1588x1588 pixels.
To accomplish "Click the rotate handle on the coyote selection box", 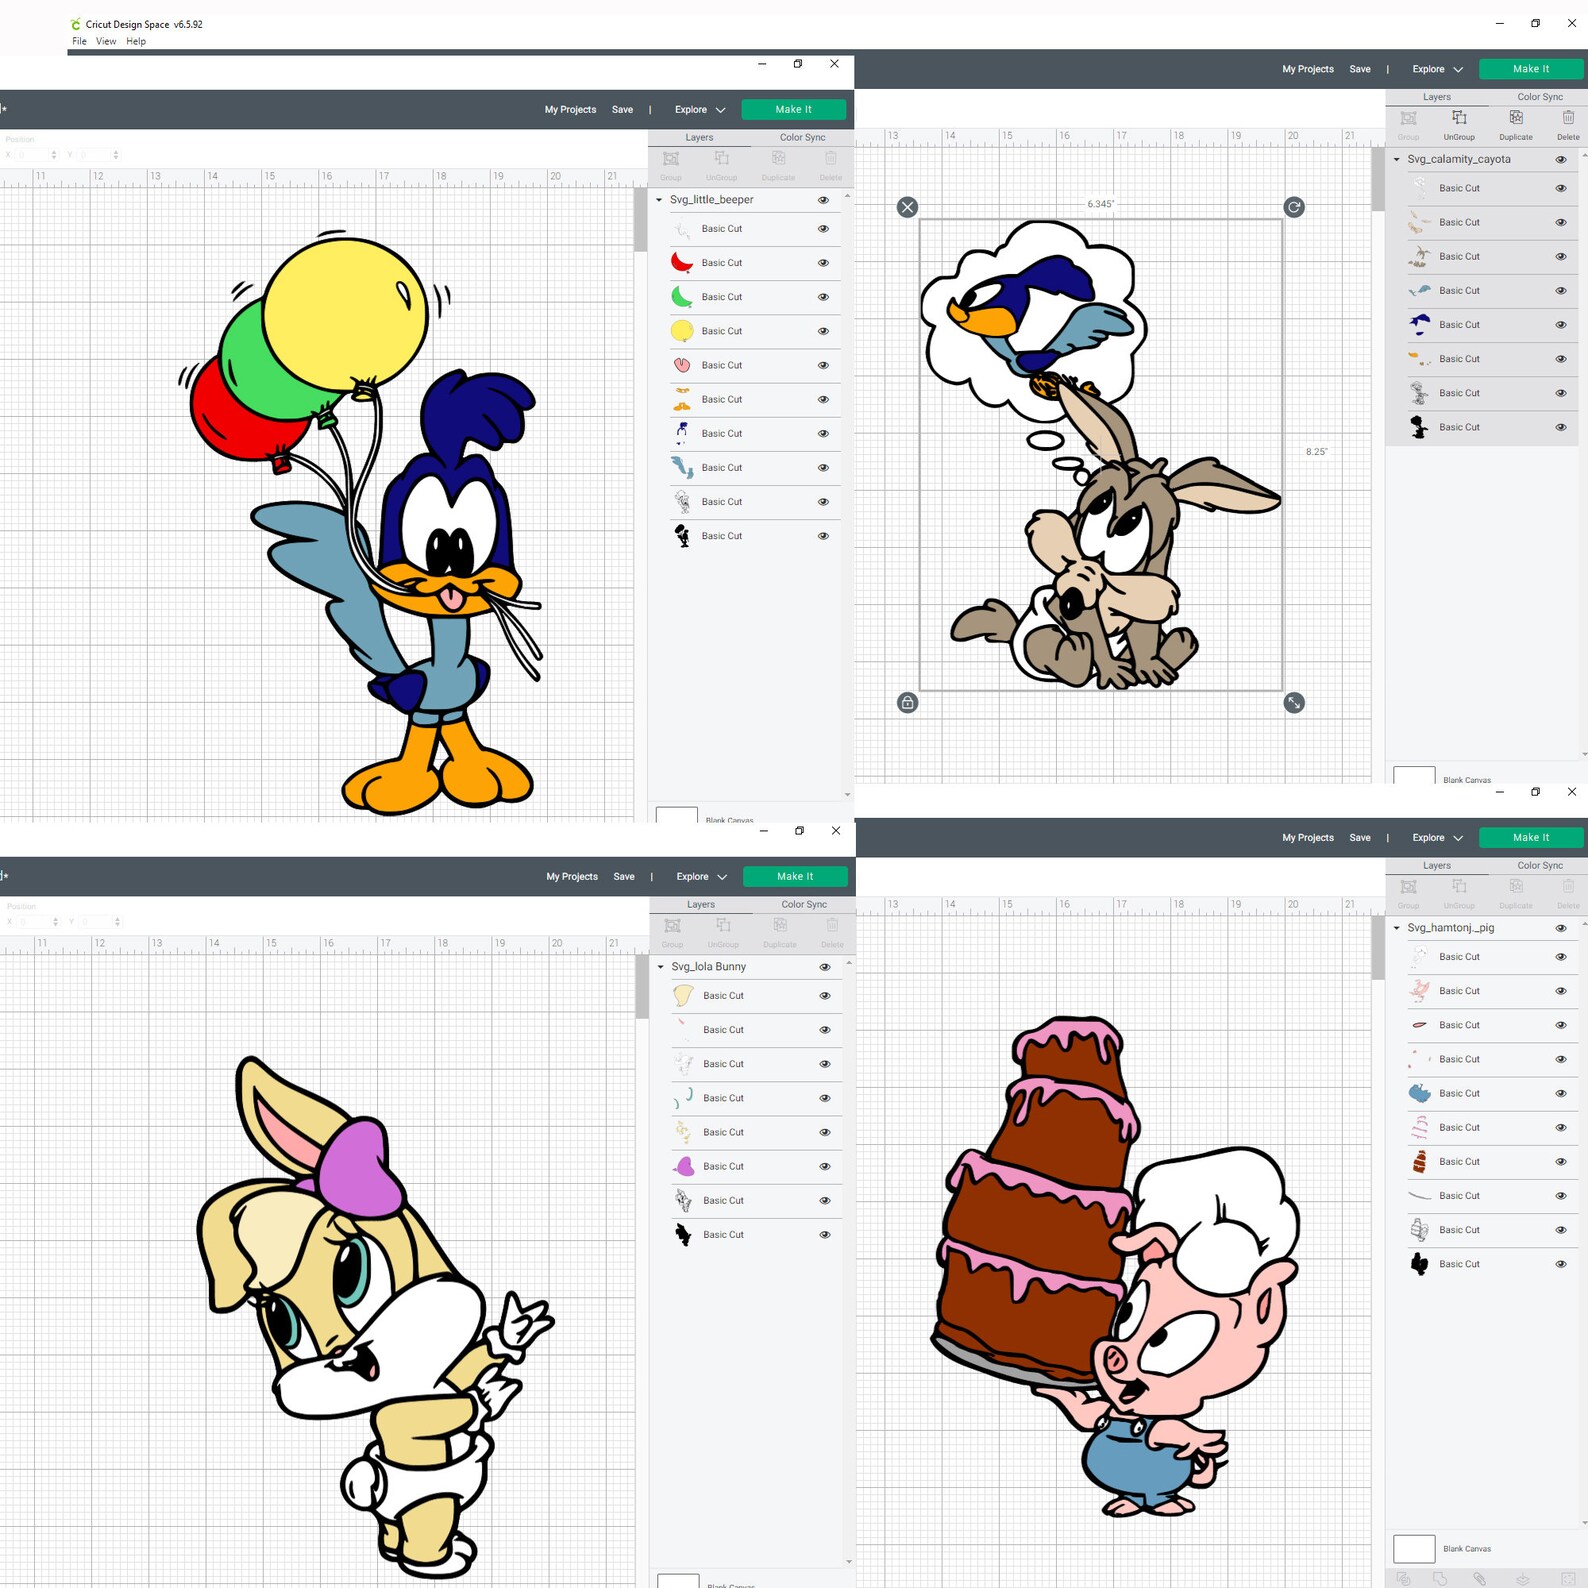I will point(1294,207).
